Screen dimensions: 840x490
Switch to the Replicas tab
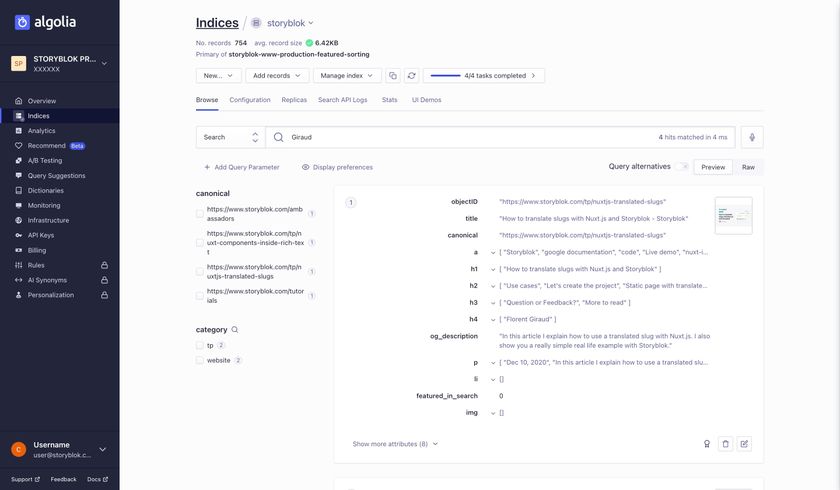(294, 100)
